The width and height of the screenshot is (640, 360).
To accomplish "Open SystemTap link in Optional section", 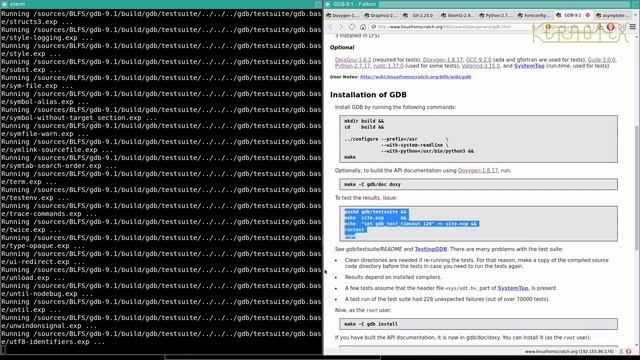I will [x=529, y=66].
